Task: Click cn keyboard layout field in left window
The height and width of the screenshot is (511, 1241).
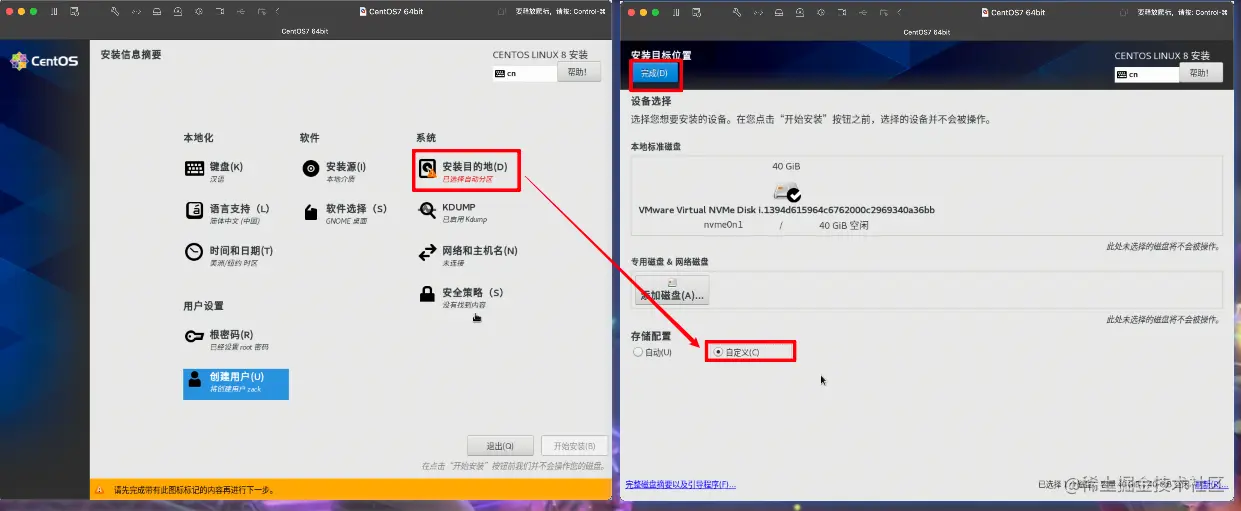Action: [524, 73]
